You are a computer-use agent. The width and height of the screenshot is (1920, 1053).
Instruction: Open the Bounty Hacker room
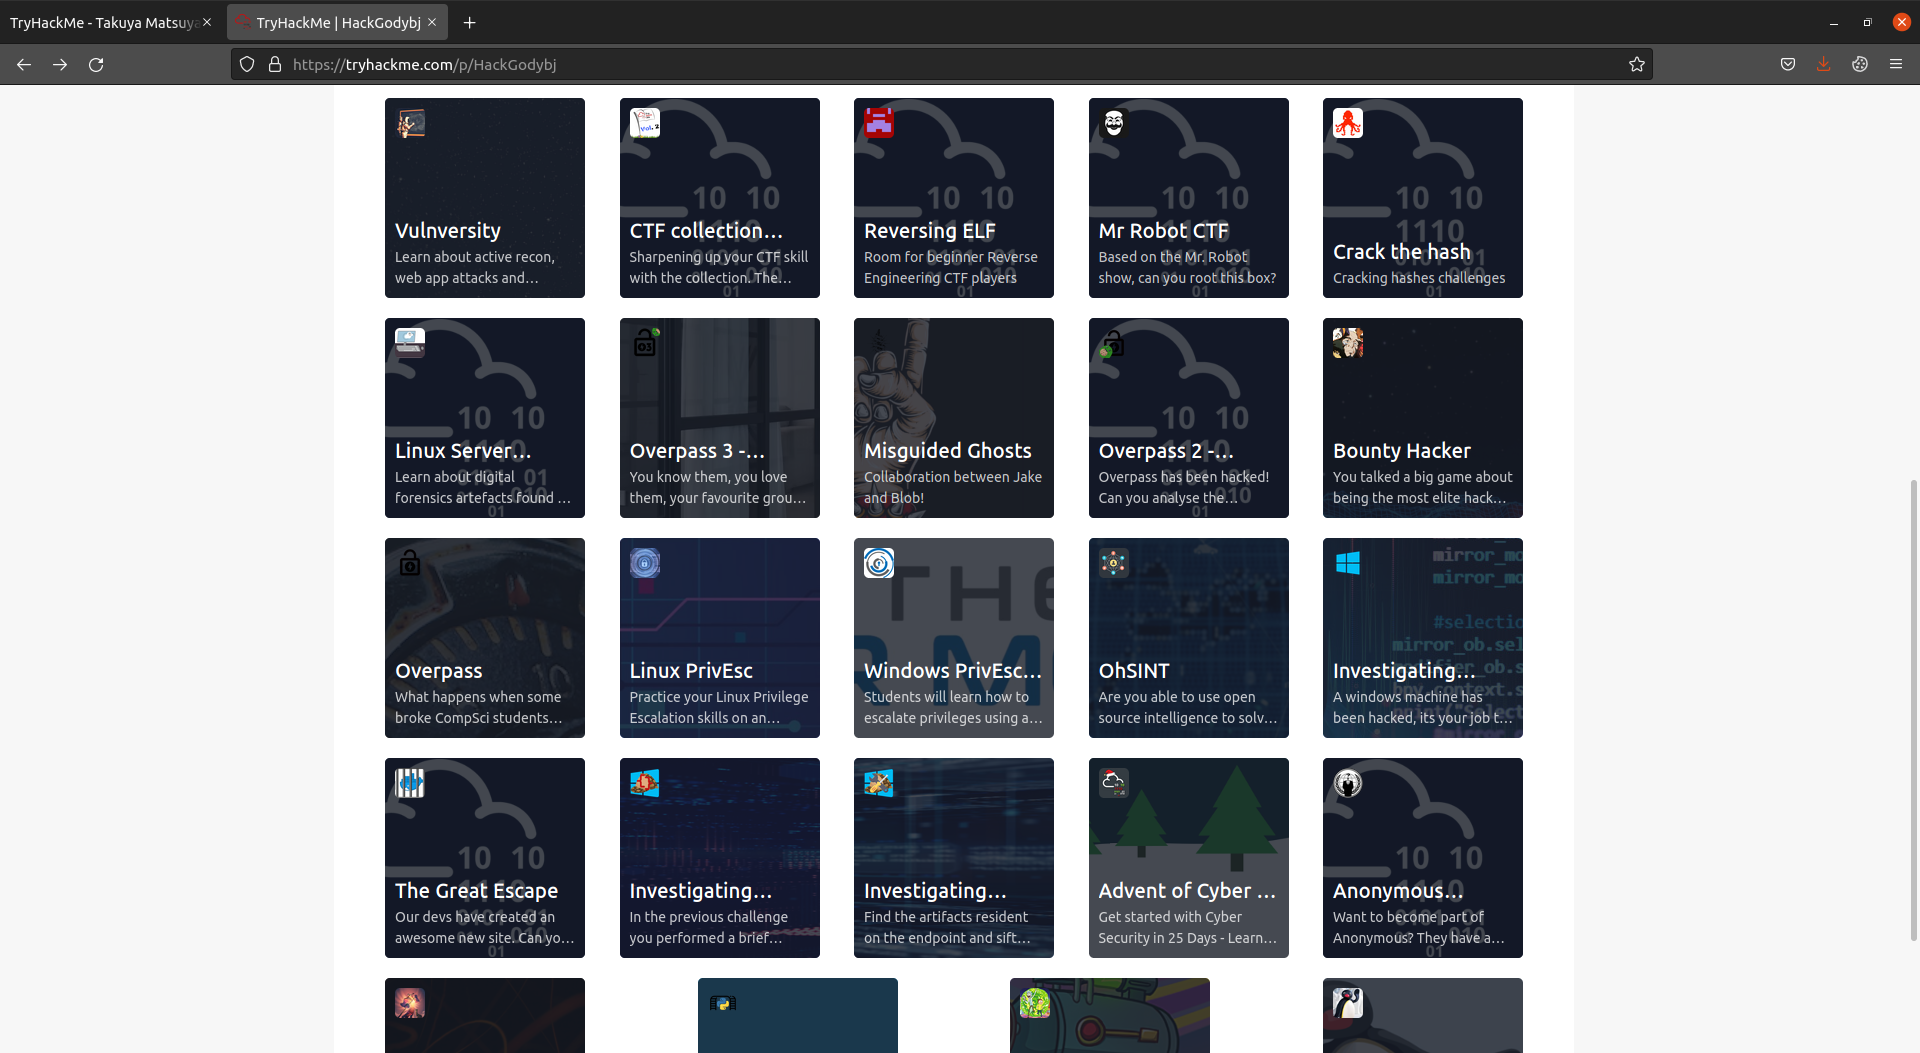(x=1422, y=418)
